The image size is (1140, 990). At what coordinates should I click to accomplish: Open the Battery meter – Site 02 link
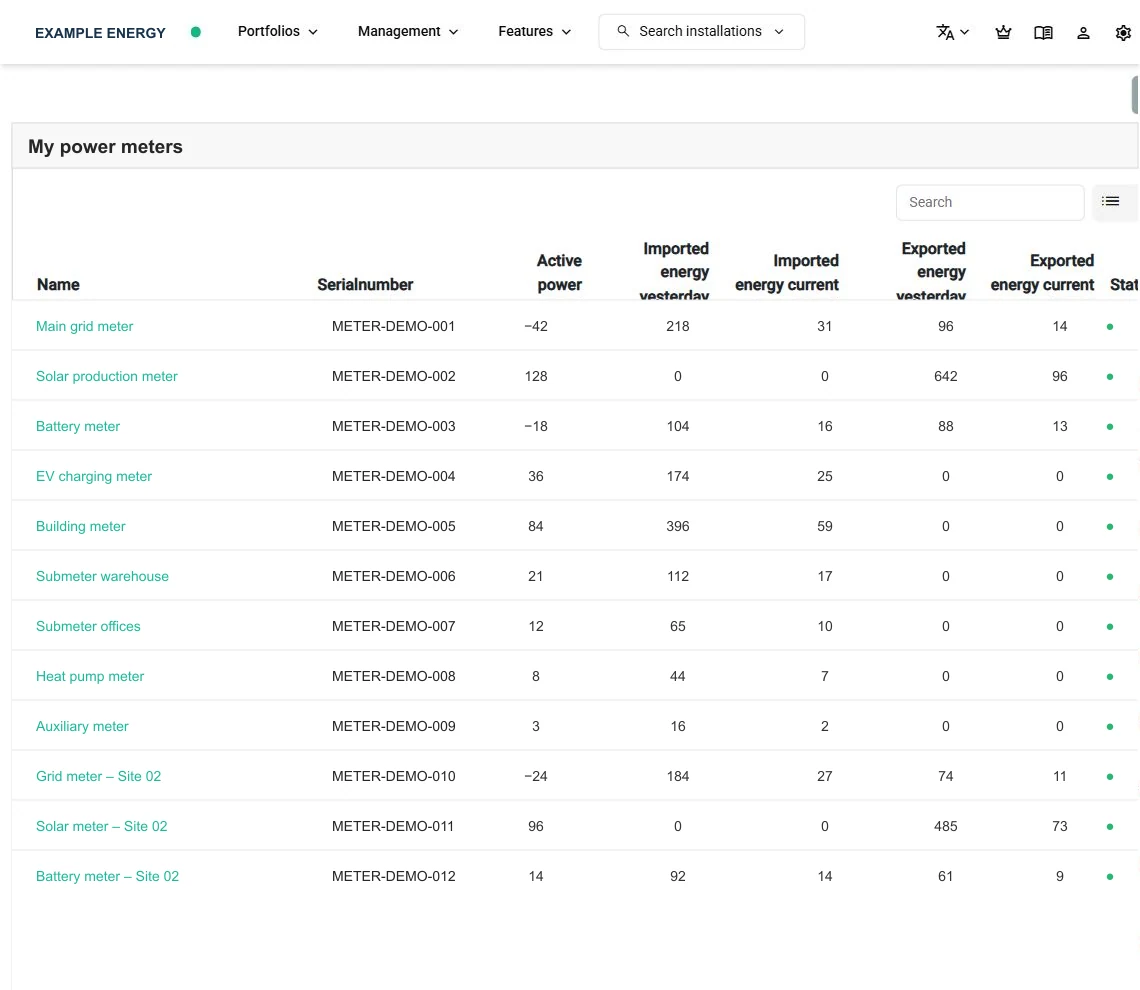point(108,877)
